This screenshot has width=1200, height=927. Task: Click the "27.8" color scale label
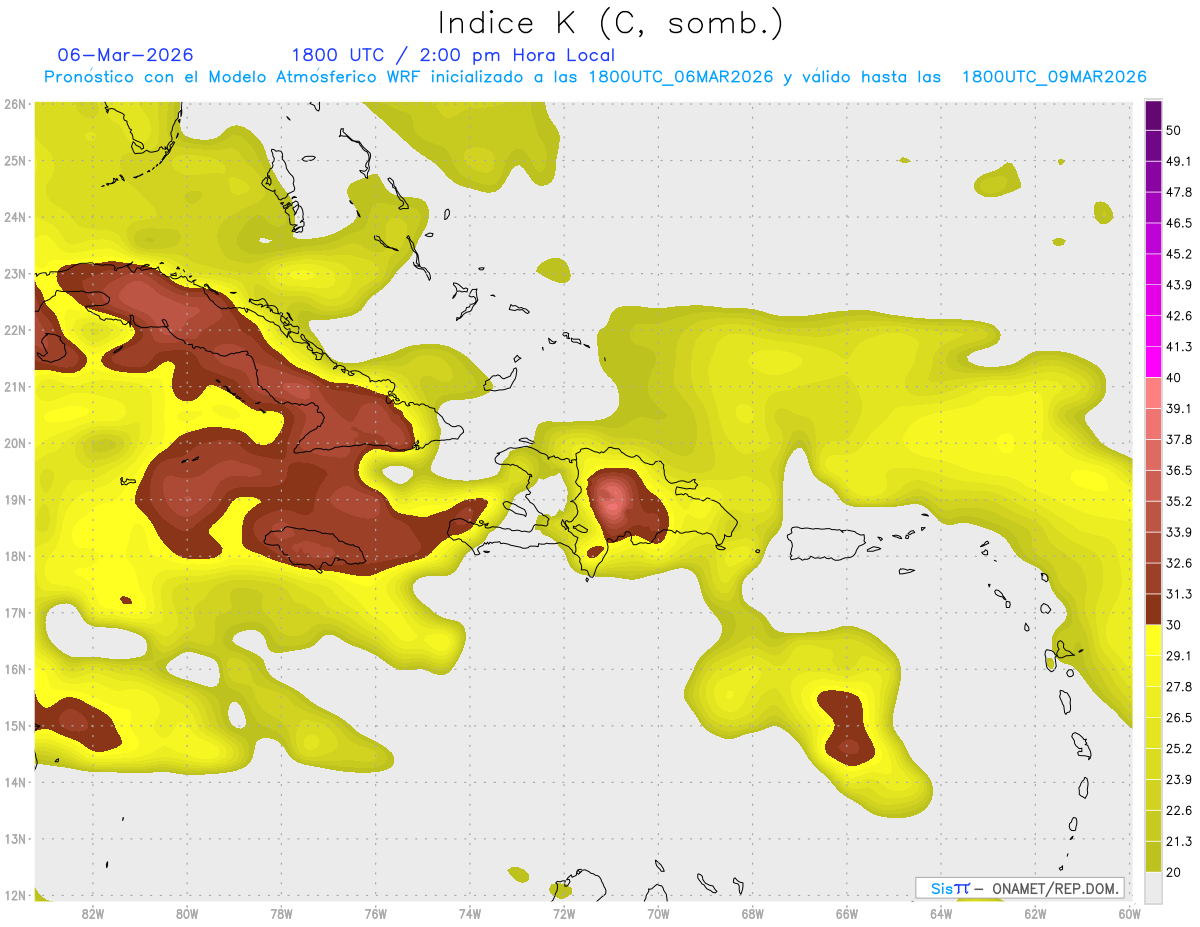[x=1178, y=687]
